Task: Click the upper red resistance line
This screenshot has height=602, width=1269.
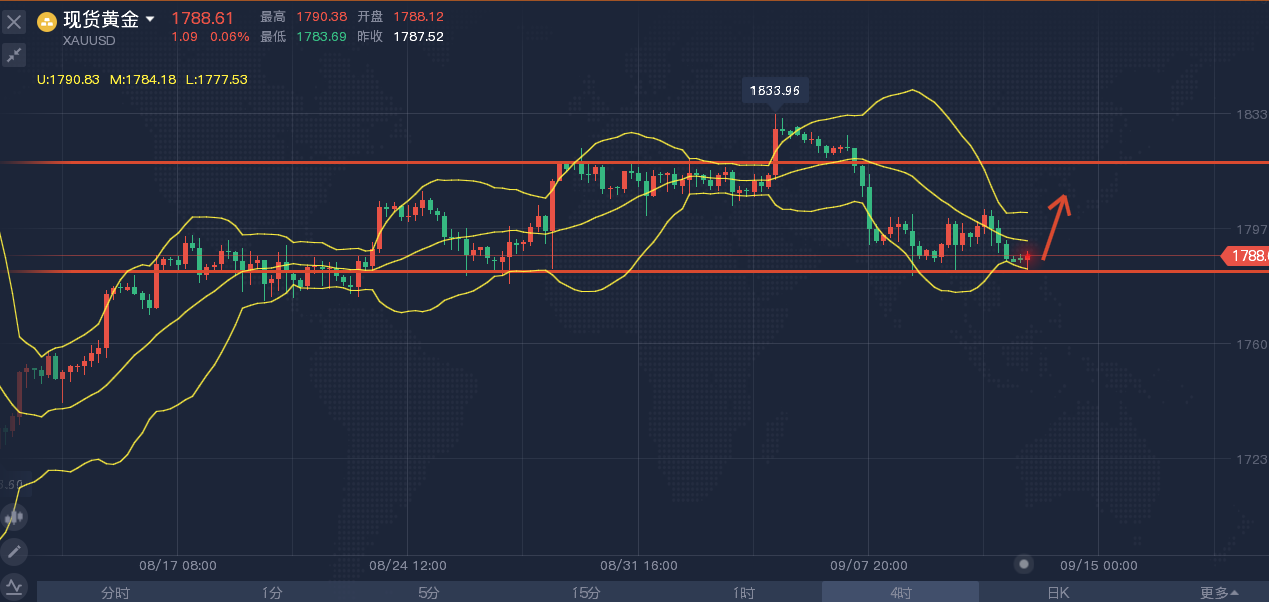Action: coord(634,162)
